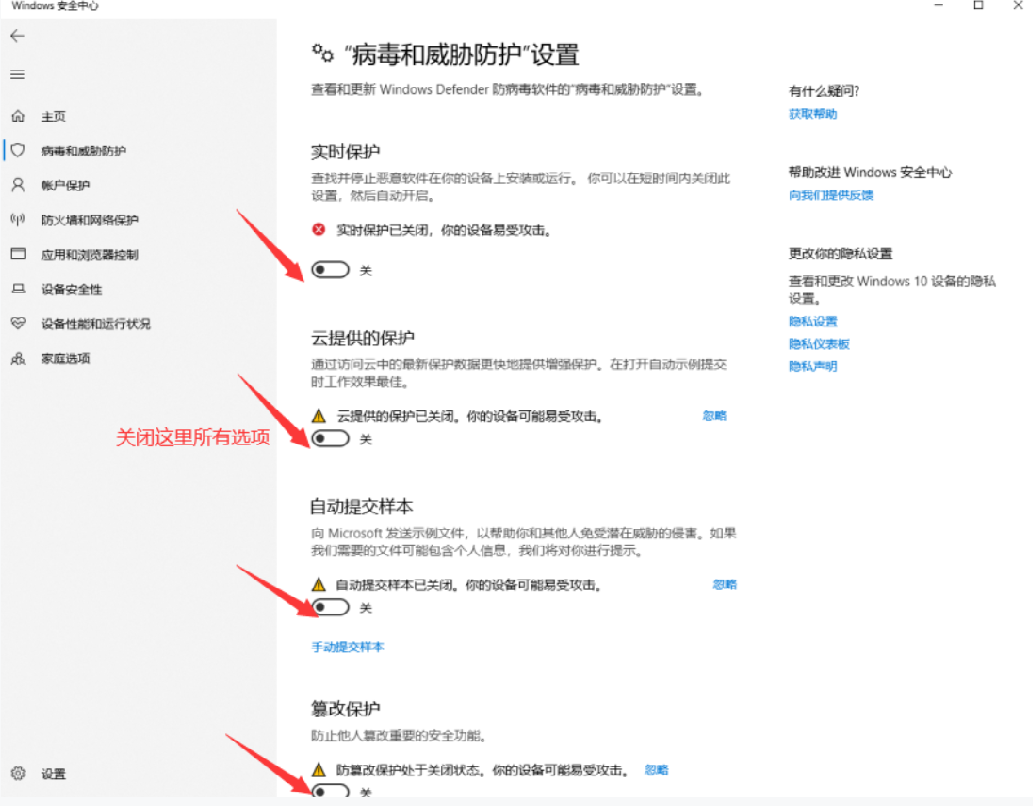Open the 隐私仪表板 link

coord(819,344)
